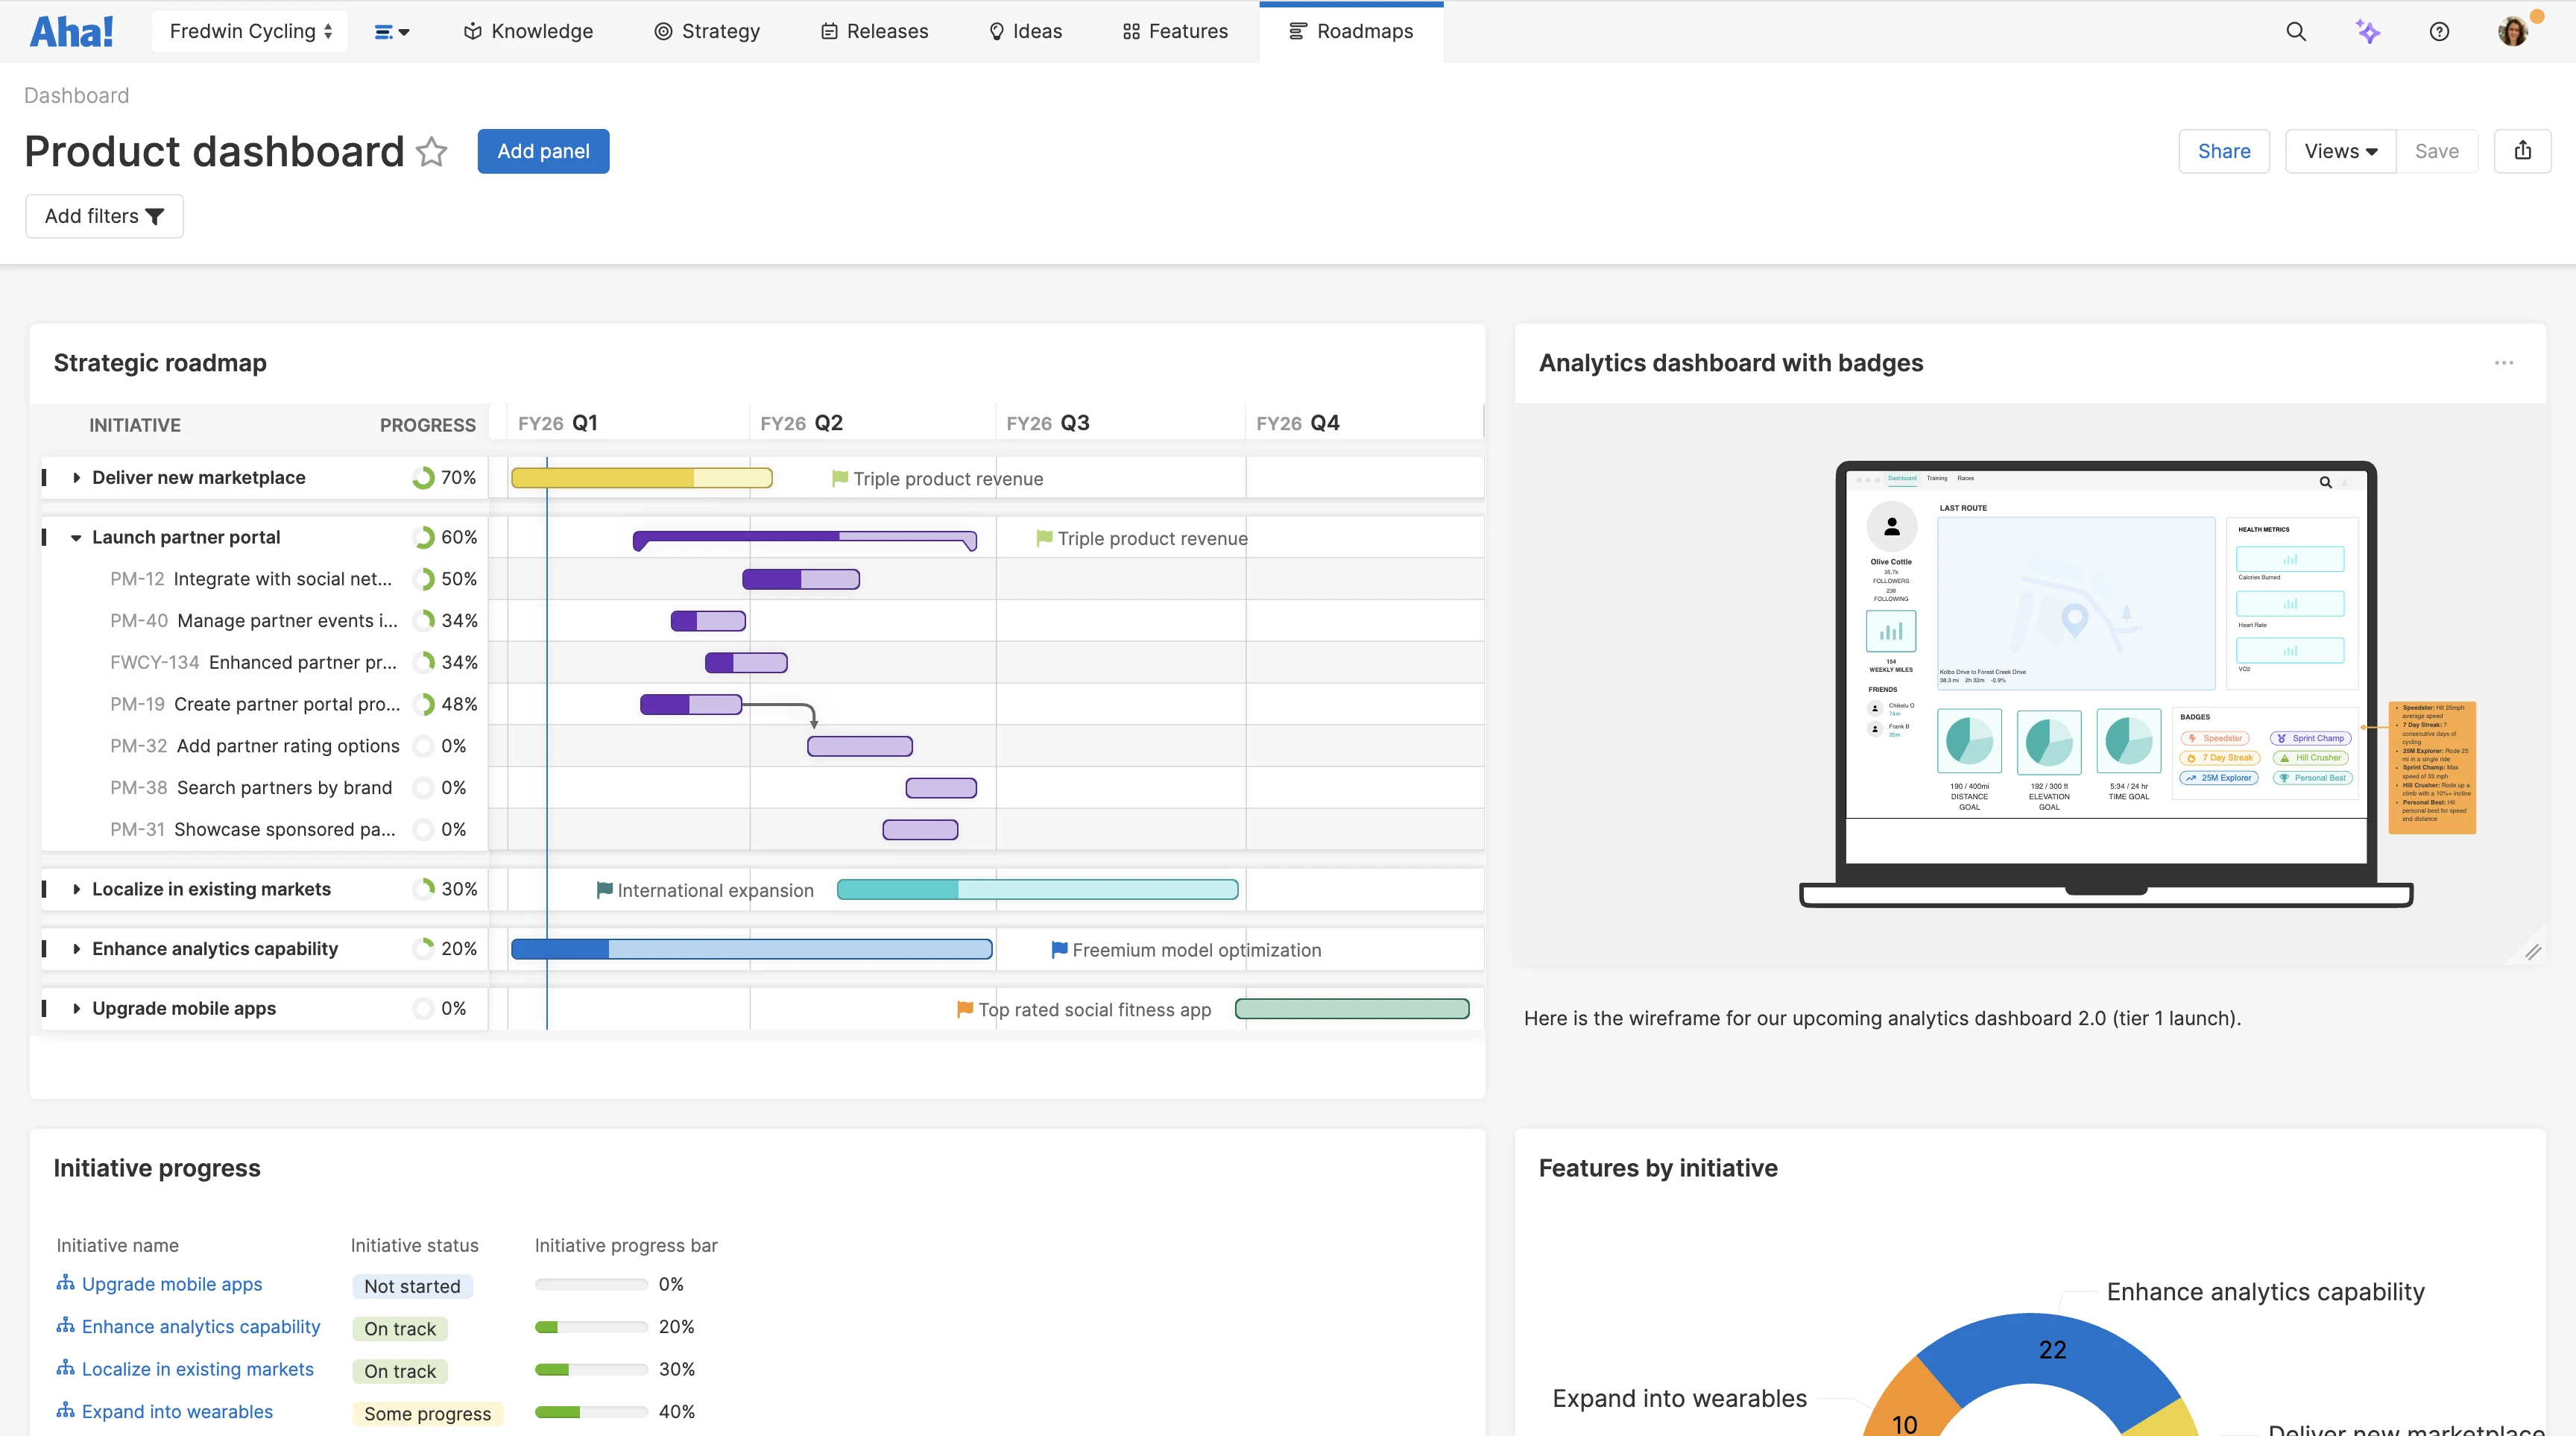Expand the Upgrade mobile apps row
Viewport: 2576px width, 1436px height.
tap(77, 1009)
